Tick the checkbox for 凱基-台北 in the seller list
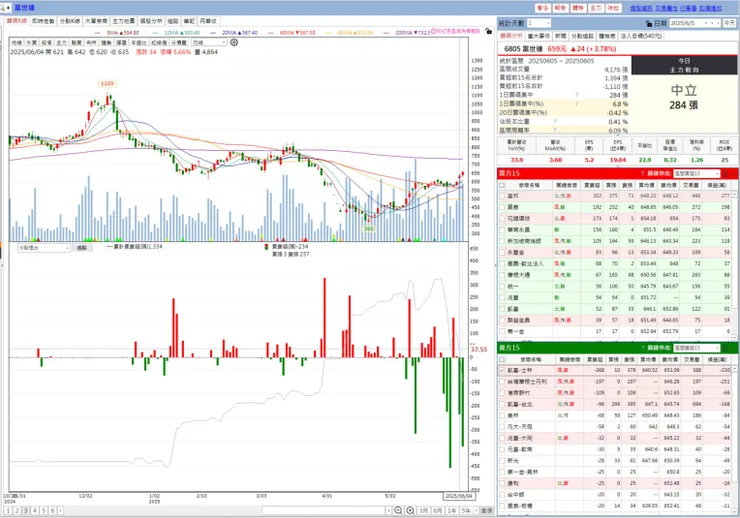This screenshot has height=518, width=740. 502,404
